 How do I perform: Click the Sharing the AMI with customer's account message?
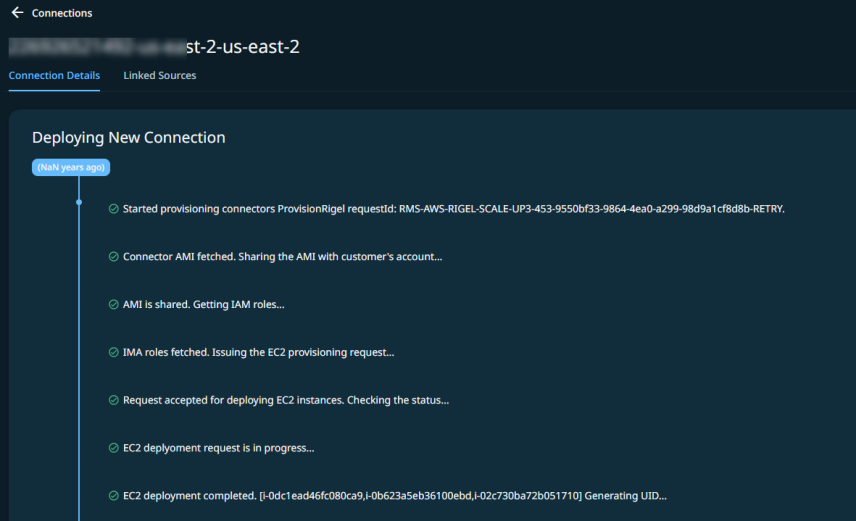(282, 257)
